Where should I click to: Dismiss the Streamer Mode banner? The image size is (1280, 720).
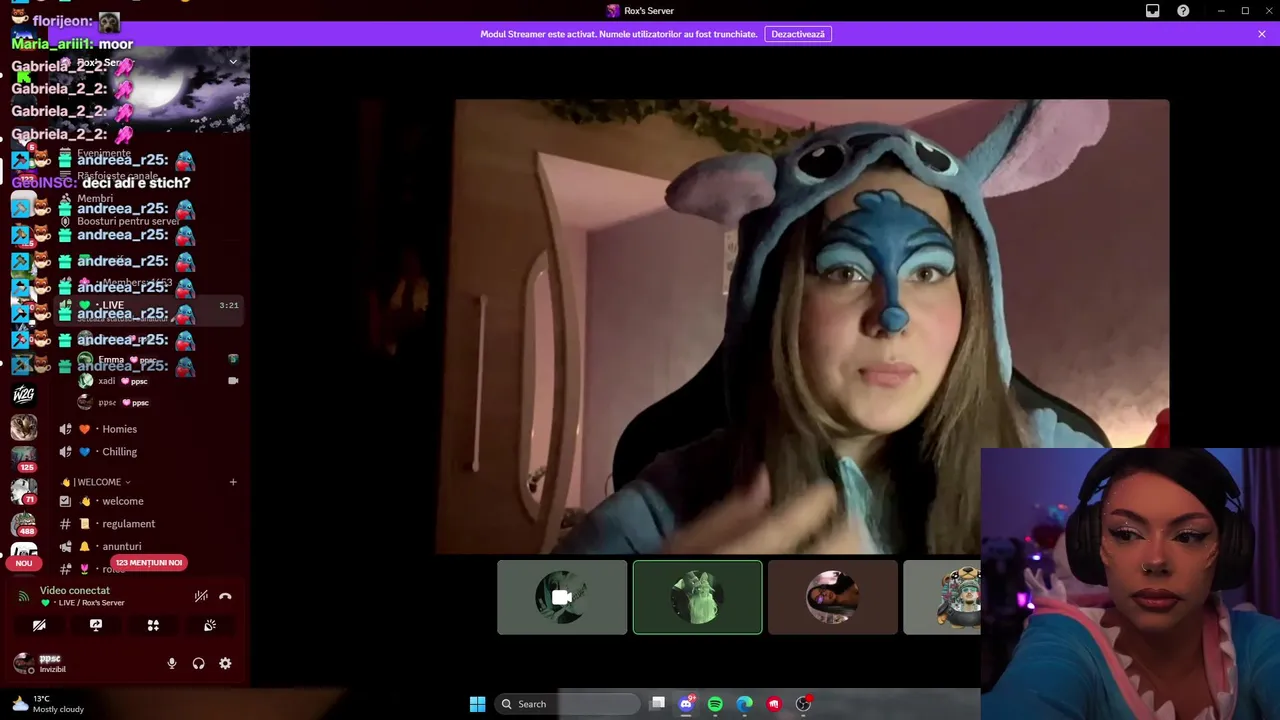(x=1262, y=34)
